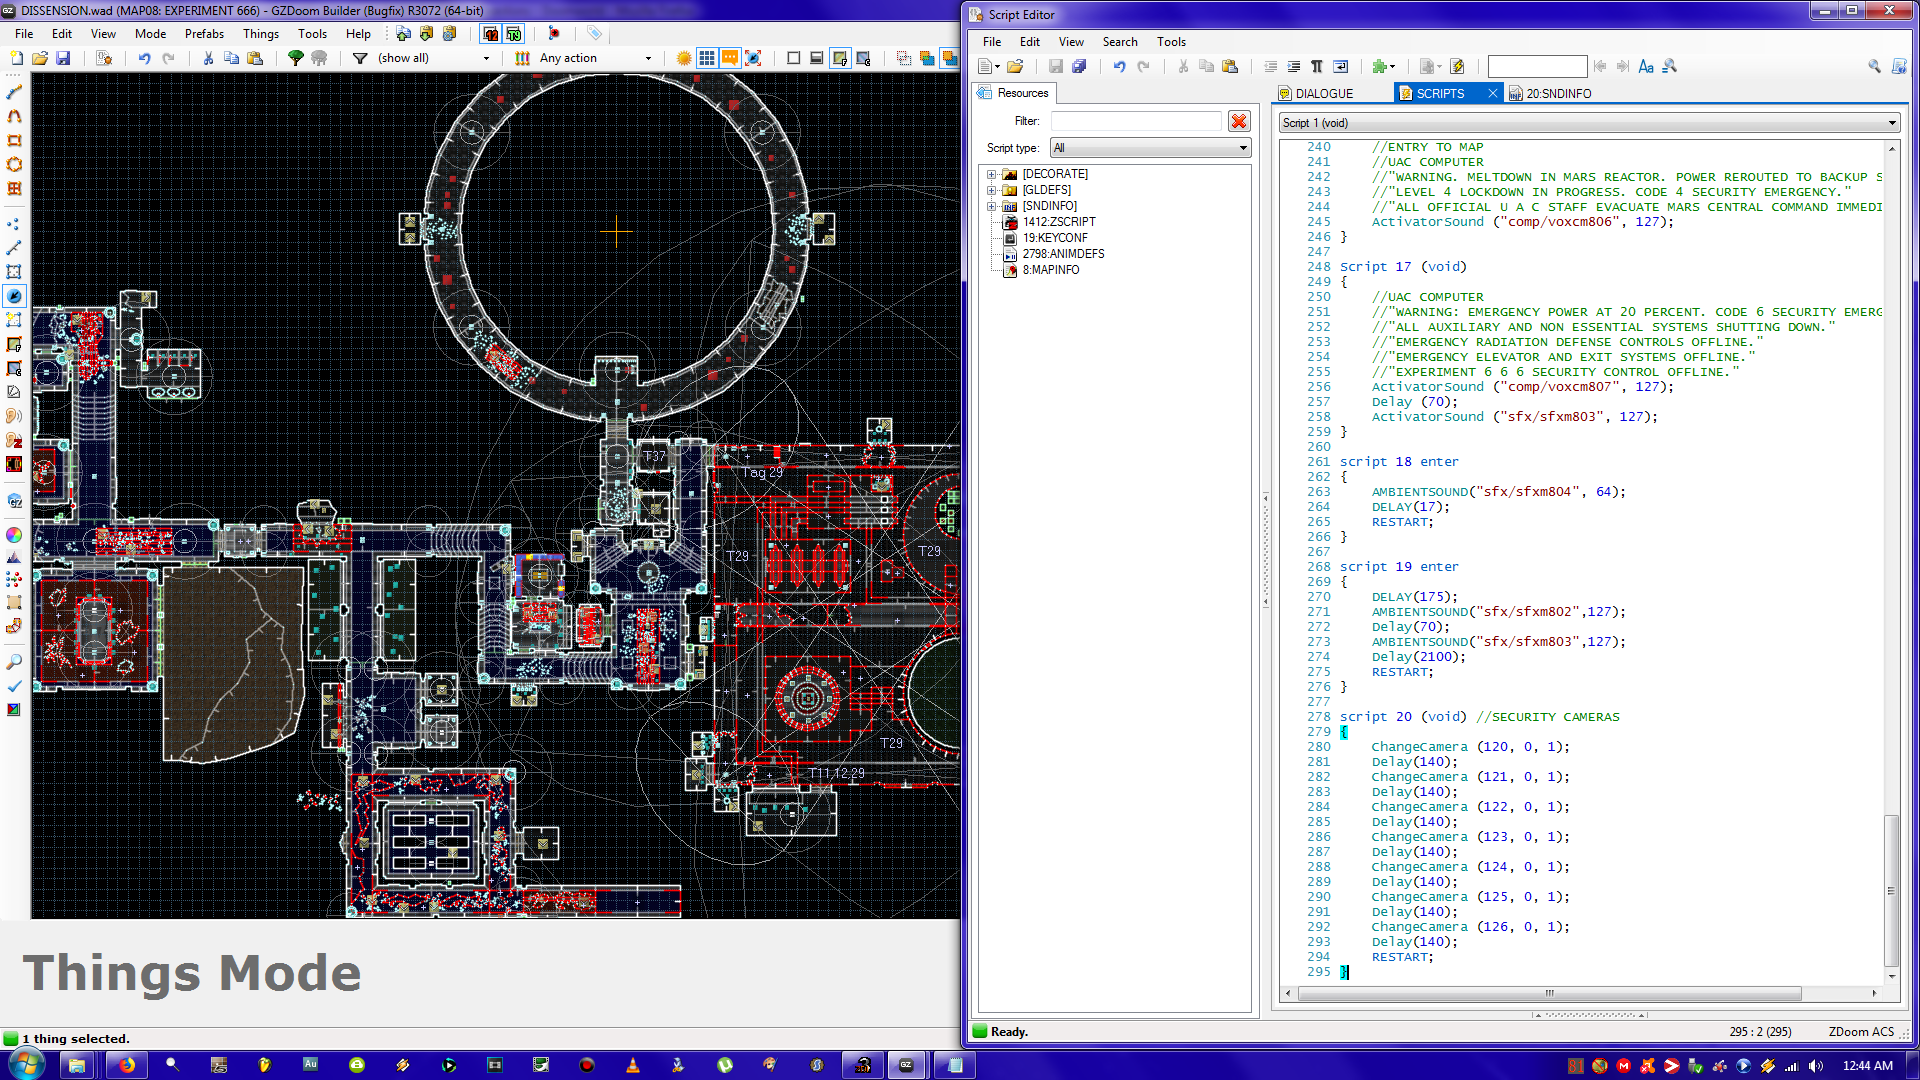Screen dimensions: 1920x1080
Task: Undo last action in GZDoom Builder
Action: pyautogui.click(x=145, y=58)
